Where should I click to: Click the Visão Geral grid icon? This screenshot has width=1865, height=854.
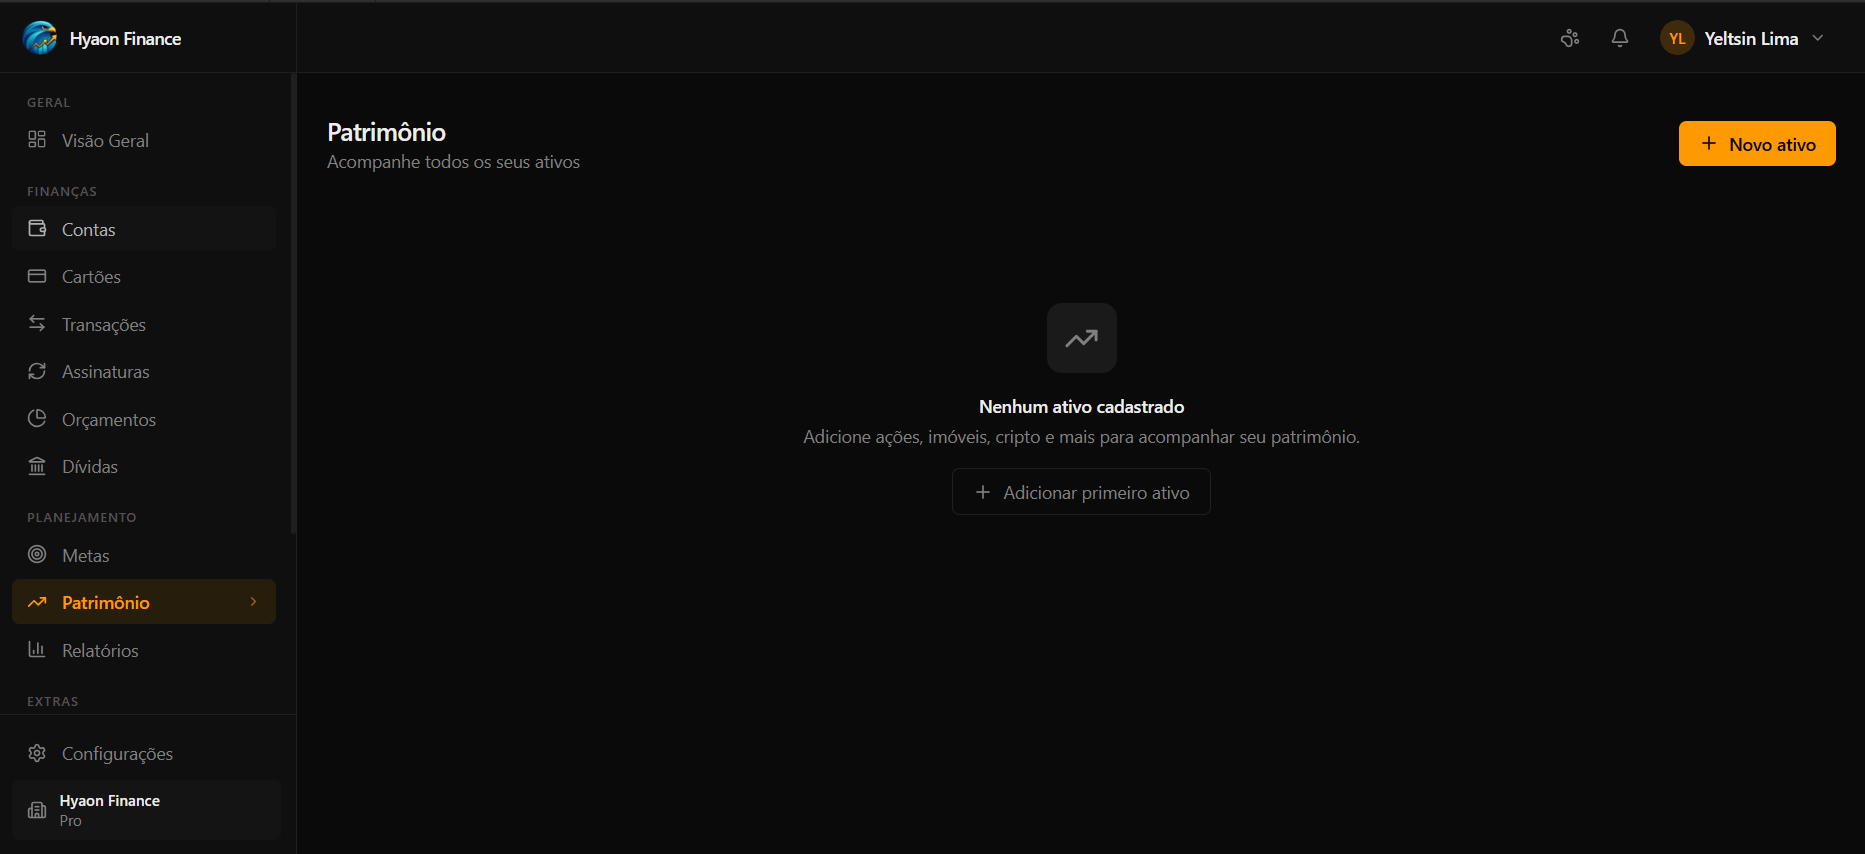click(x=37, y=140)
